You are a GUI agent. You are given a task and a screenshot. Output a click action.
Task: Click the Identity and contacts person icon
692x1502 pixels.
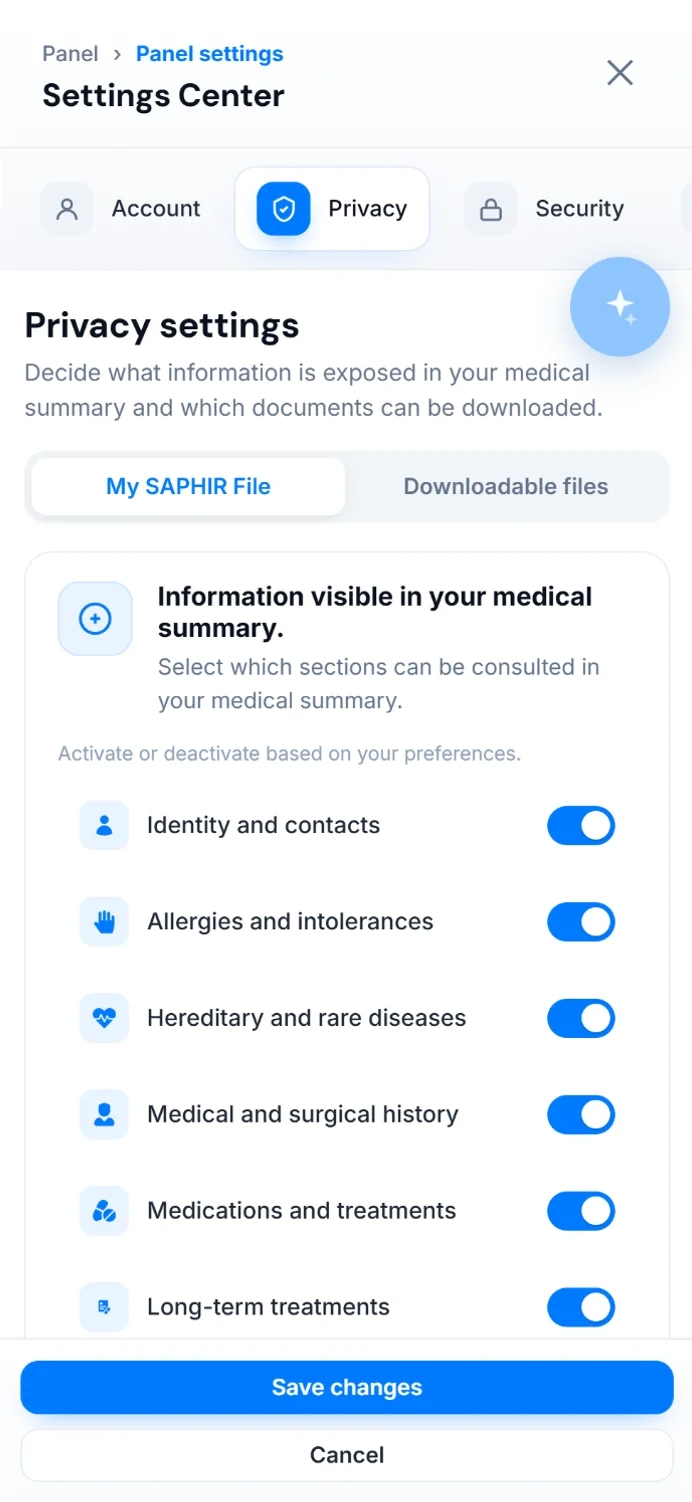[x=104, y=825]
